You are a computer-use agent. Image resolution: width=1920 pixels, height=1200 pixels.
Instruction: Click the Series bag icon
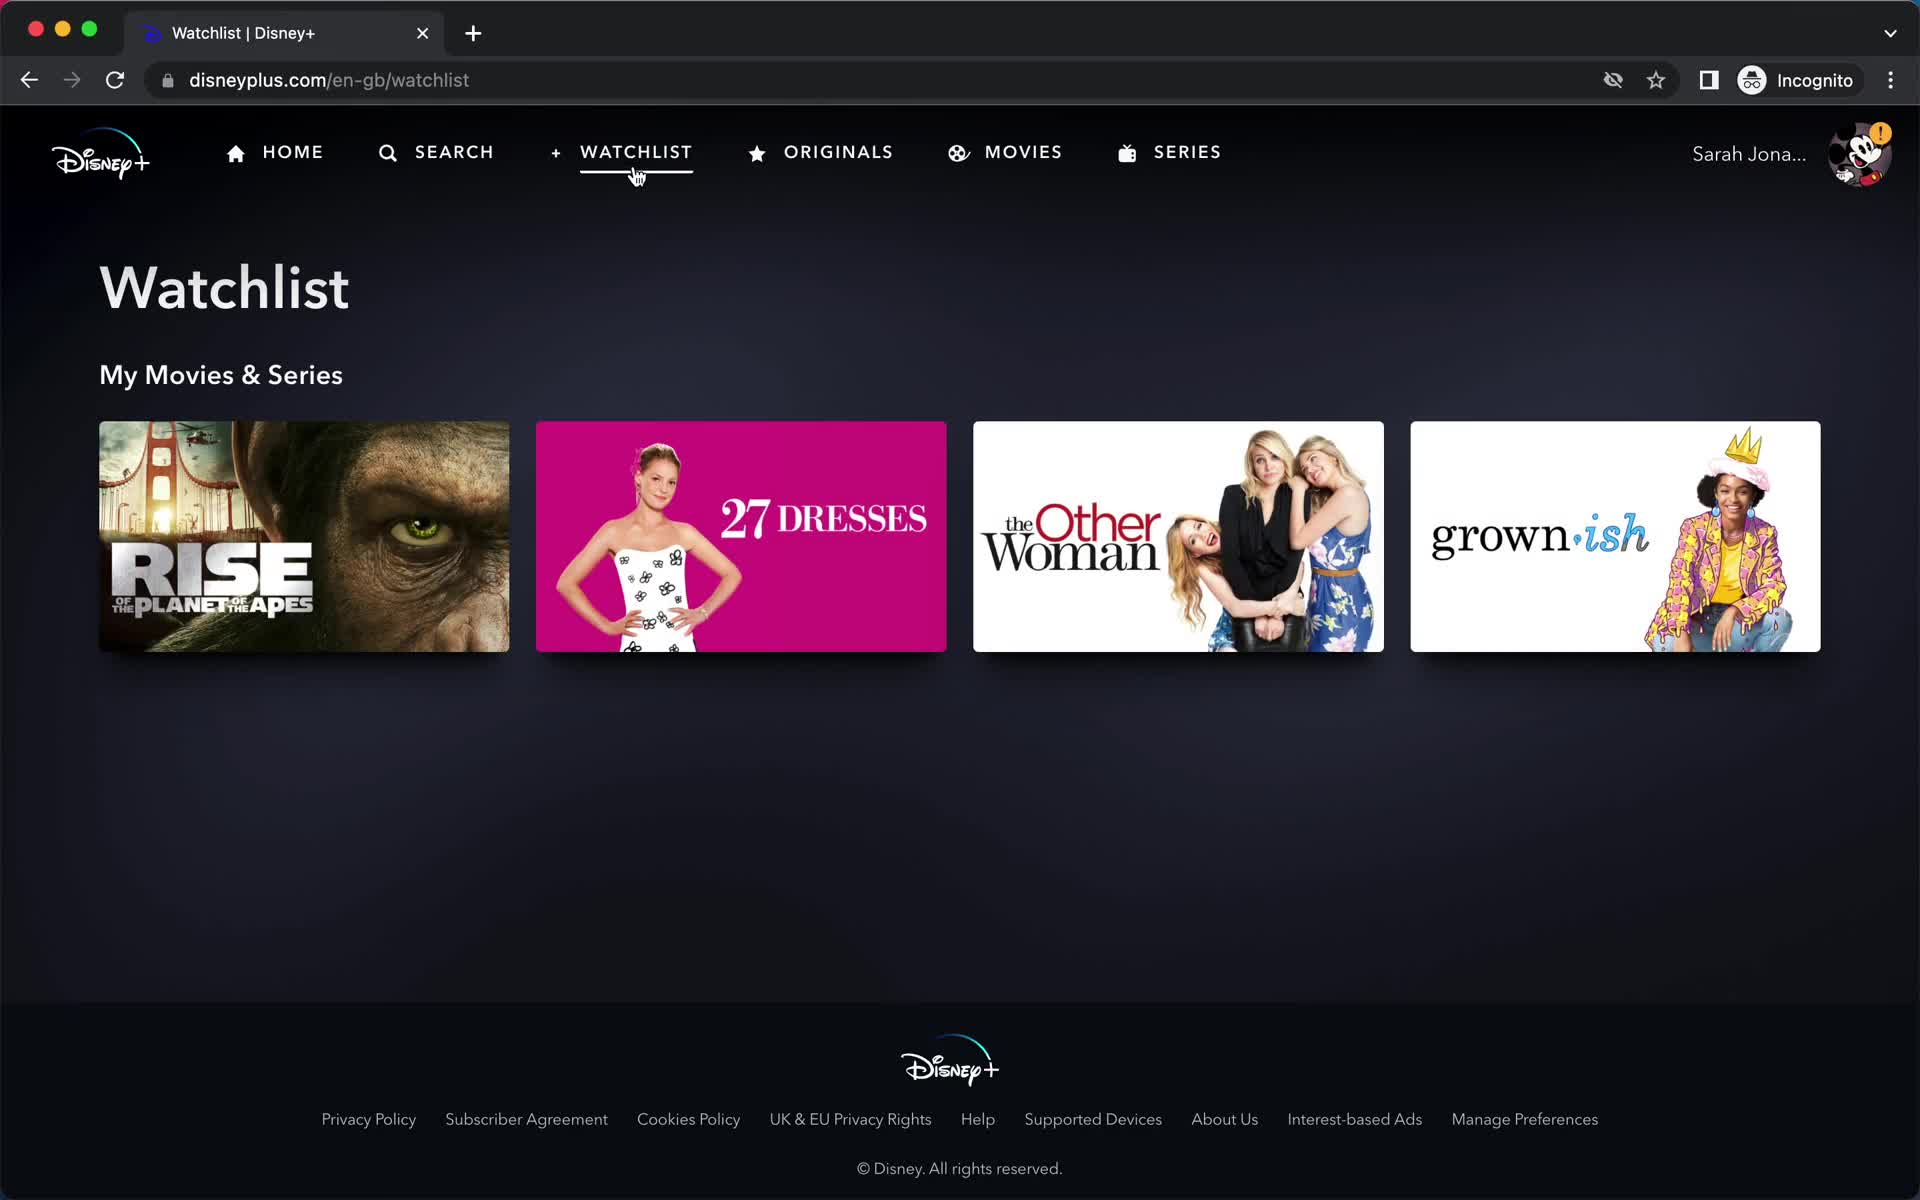pyautogui.click(x=1127, y=152)
